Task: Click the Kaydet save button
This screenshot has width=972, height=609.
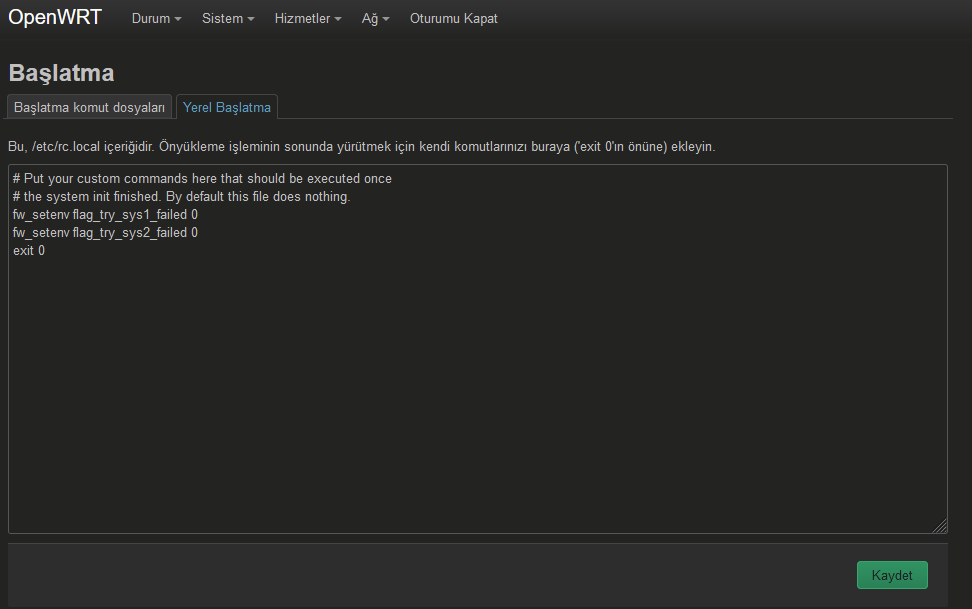Action: 892,575
